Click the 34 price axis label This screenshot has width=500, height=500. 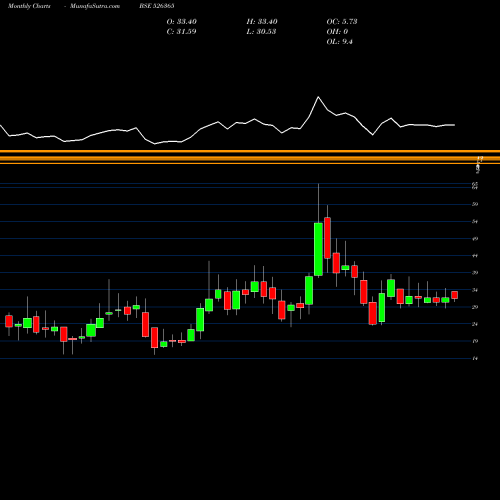(475, 290)
